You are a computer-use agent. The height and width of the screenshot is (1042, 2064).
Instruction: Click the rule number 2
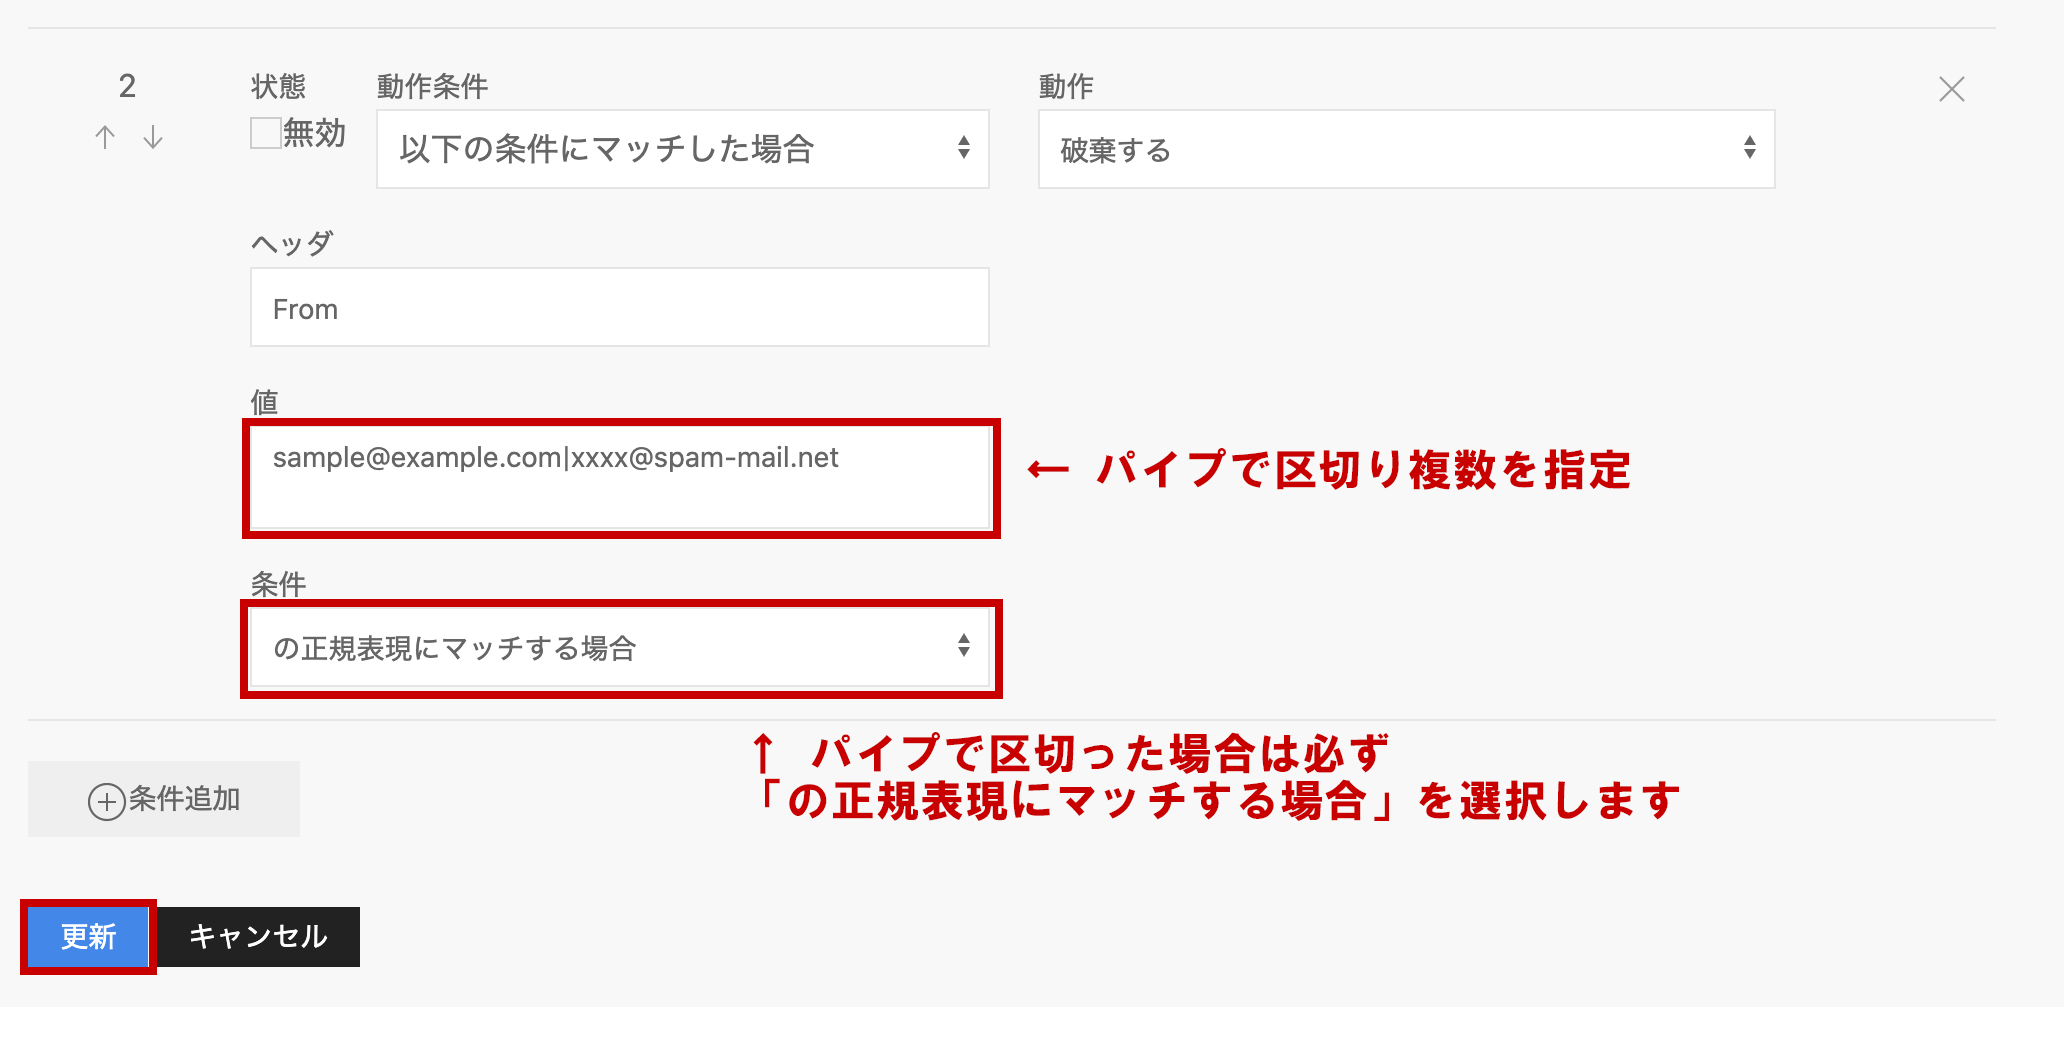tap(127, 87)
